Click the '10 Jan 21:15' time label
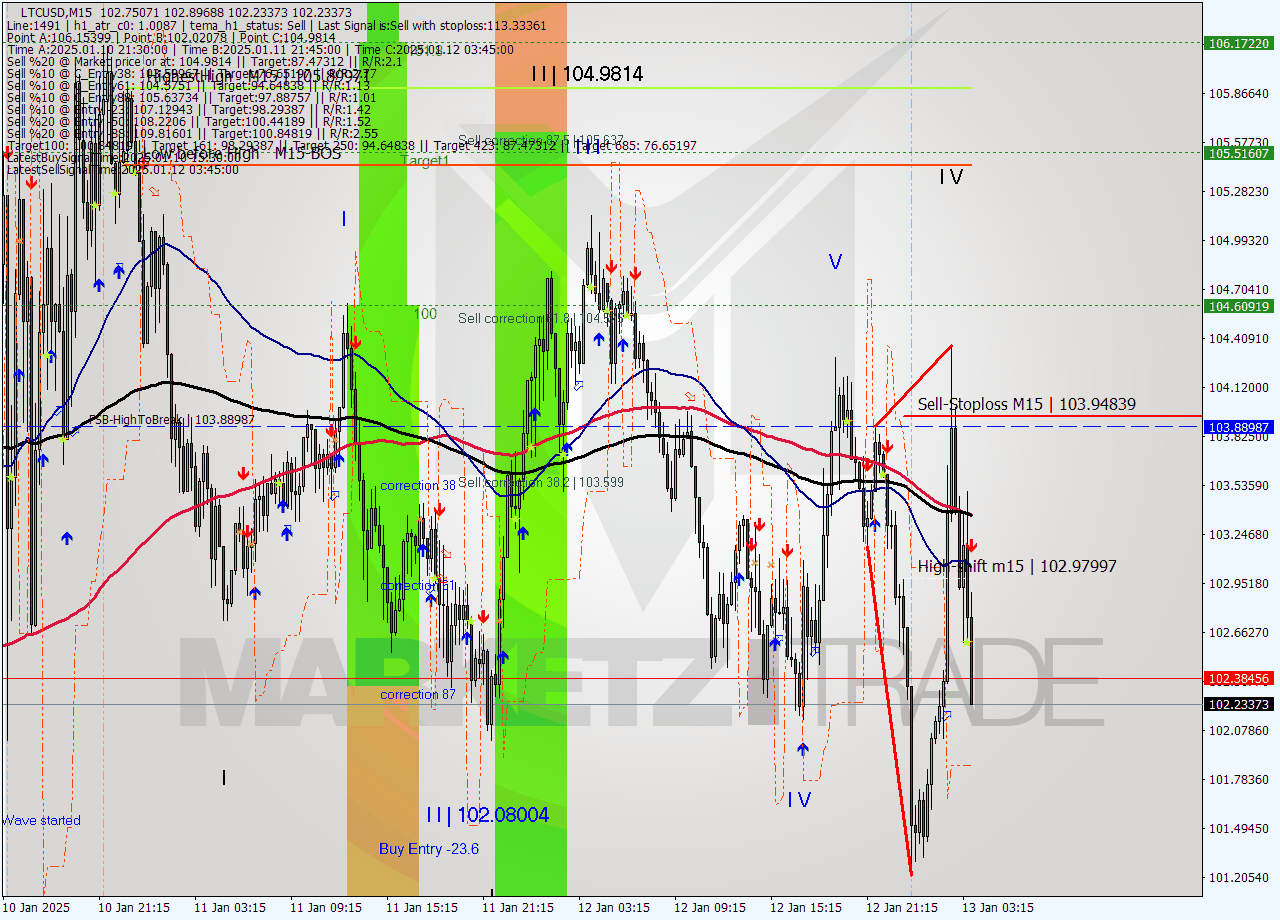Image resolution: width=1280 pixels, height=920 pixels. [134, 908]
